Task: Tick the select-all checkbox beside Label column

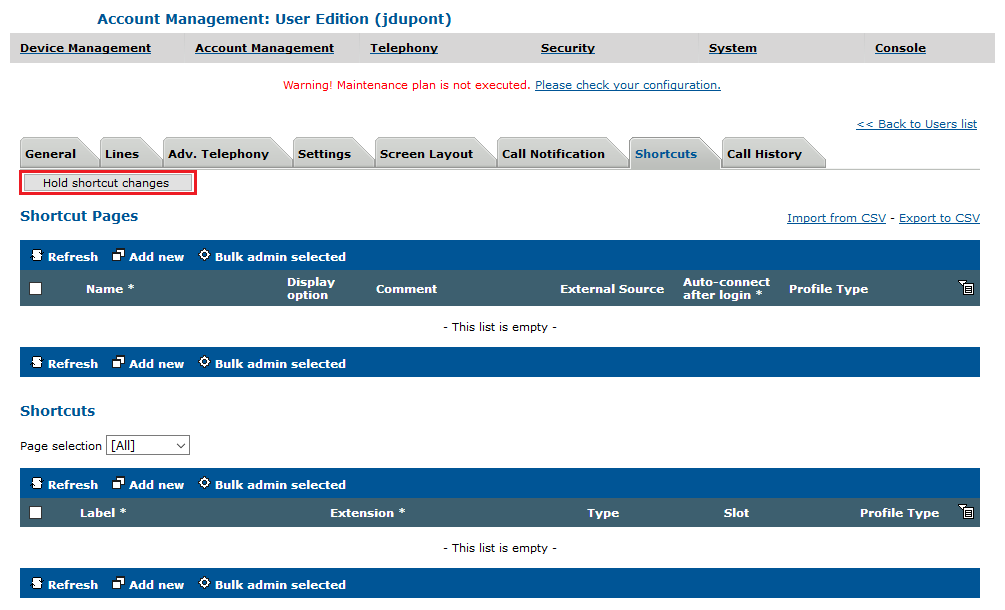Action: click(36, 513)
